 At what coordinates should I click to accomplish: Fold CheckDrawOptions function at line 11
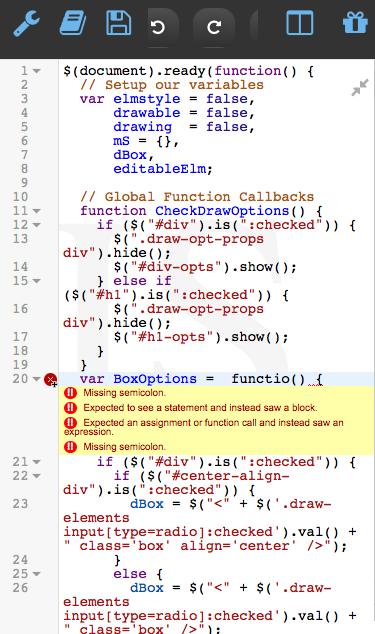click(36, 211)
